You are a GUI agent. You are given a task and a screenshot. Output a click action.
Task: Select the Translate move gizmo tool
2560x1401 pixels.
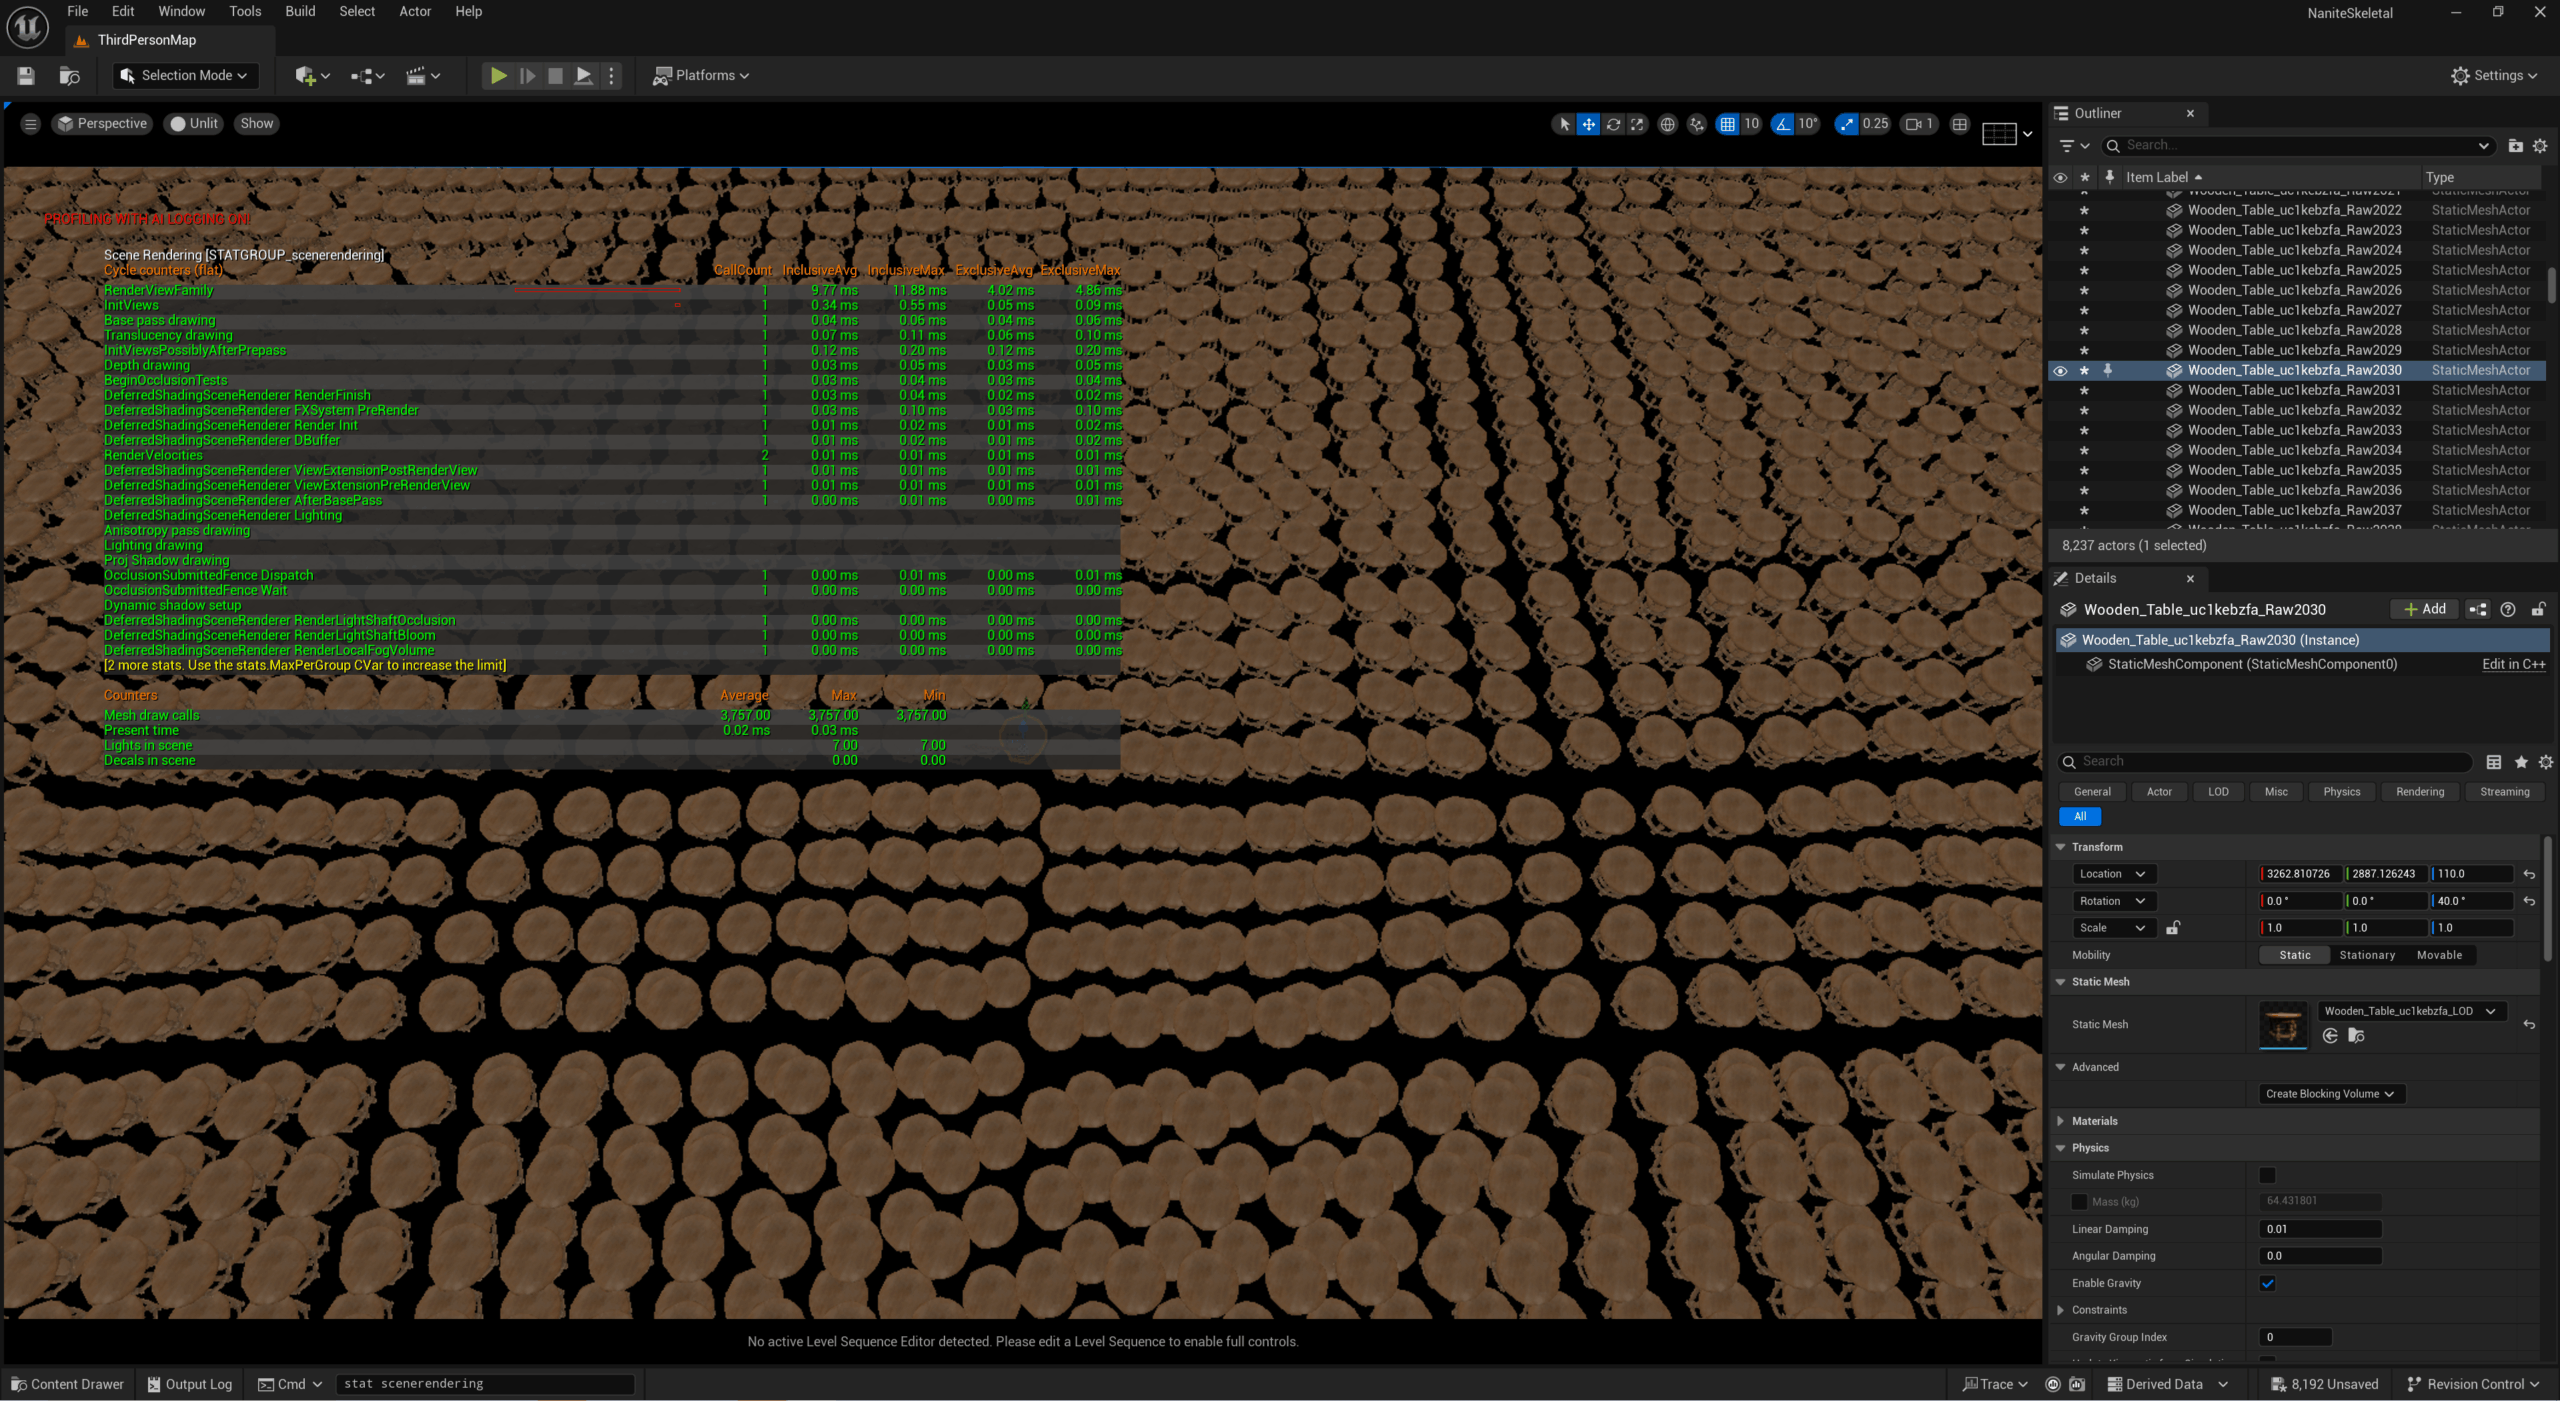[1588, 124]
